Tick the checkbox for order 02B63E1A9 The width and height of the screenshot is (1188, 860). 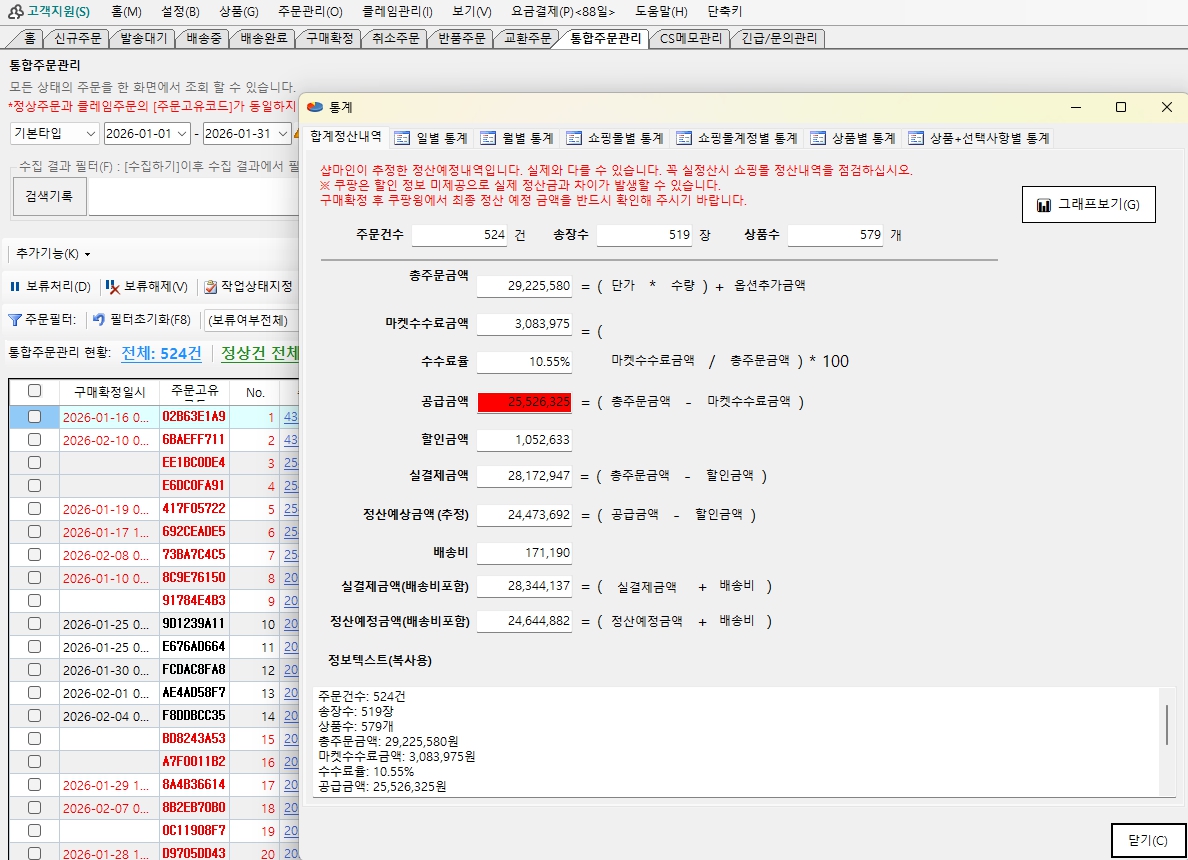34,416
